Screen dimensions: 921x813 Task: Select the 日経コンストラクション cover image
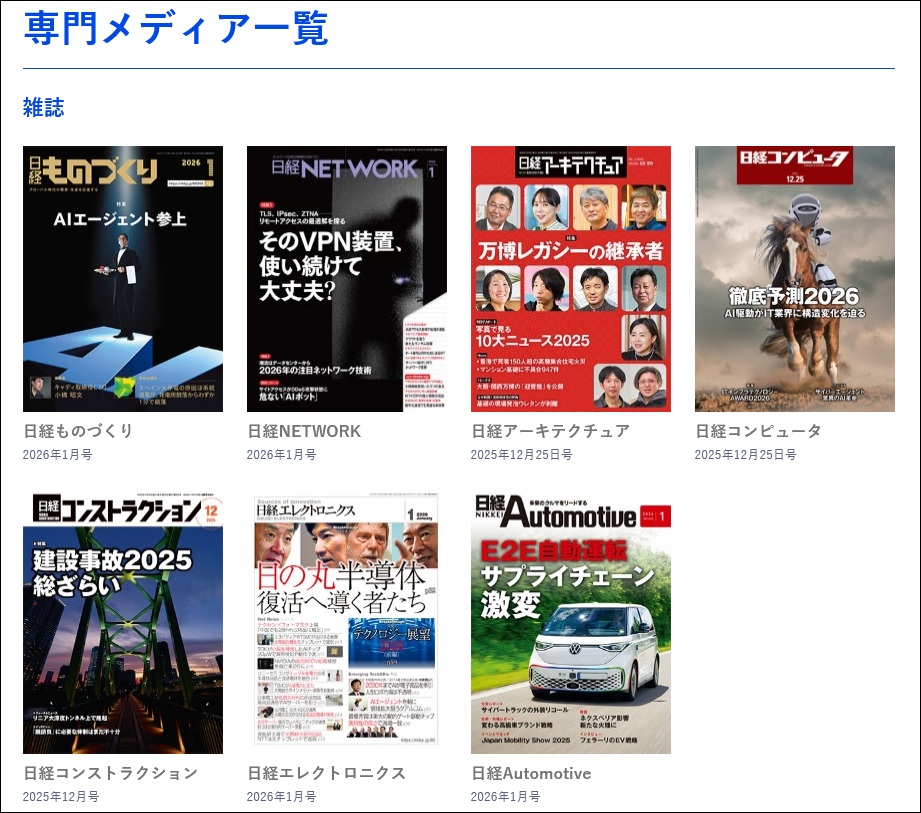click(122, 622)
